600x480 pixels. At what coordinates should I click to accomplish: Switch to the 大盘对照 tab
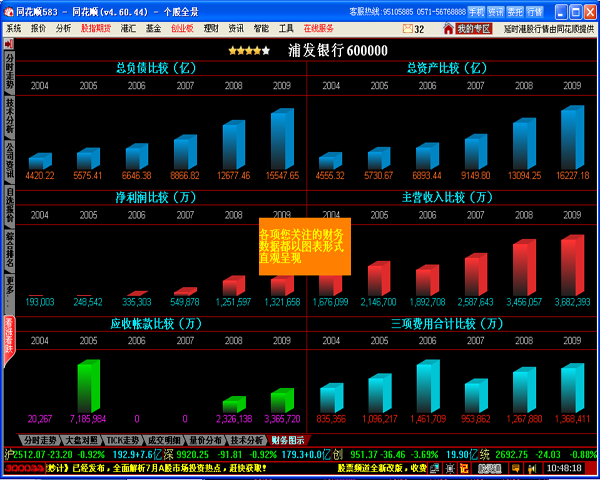coord(81,440)
